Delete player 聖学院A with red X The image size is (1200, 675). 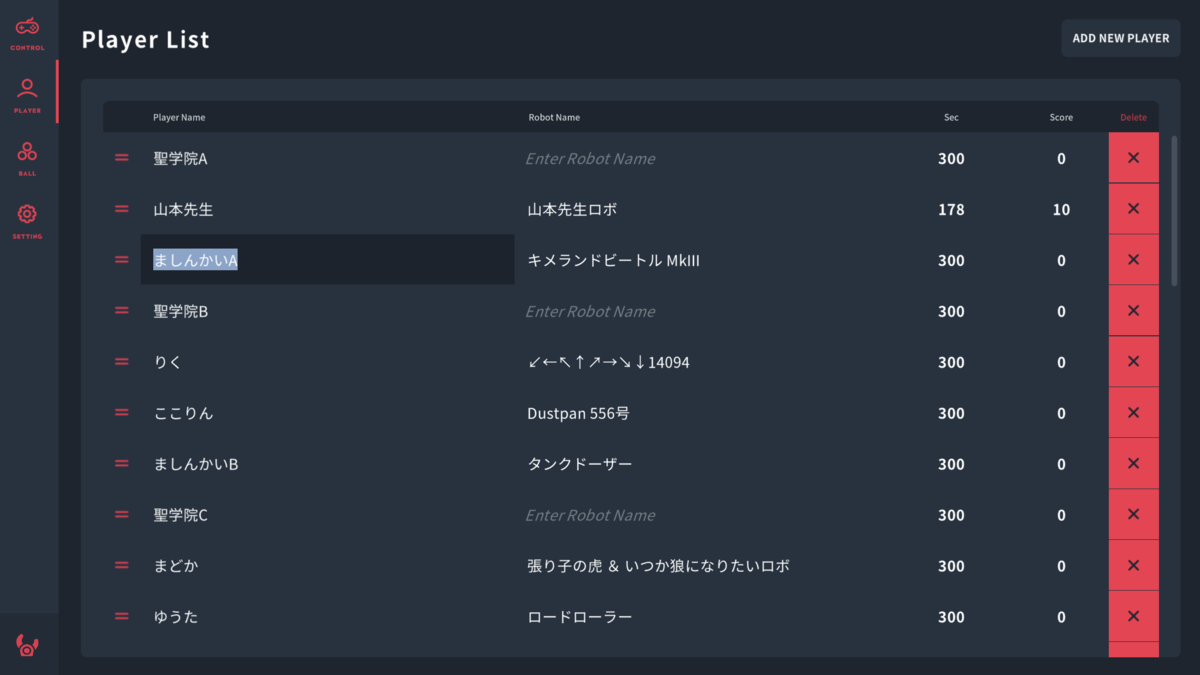pyautogui.click(x=1133, y=158)
